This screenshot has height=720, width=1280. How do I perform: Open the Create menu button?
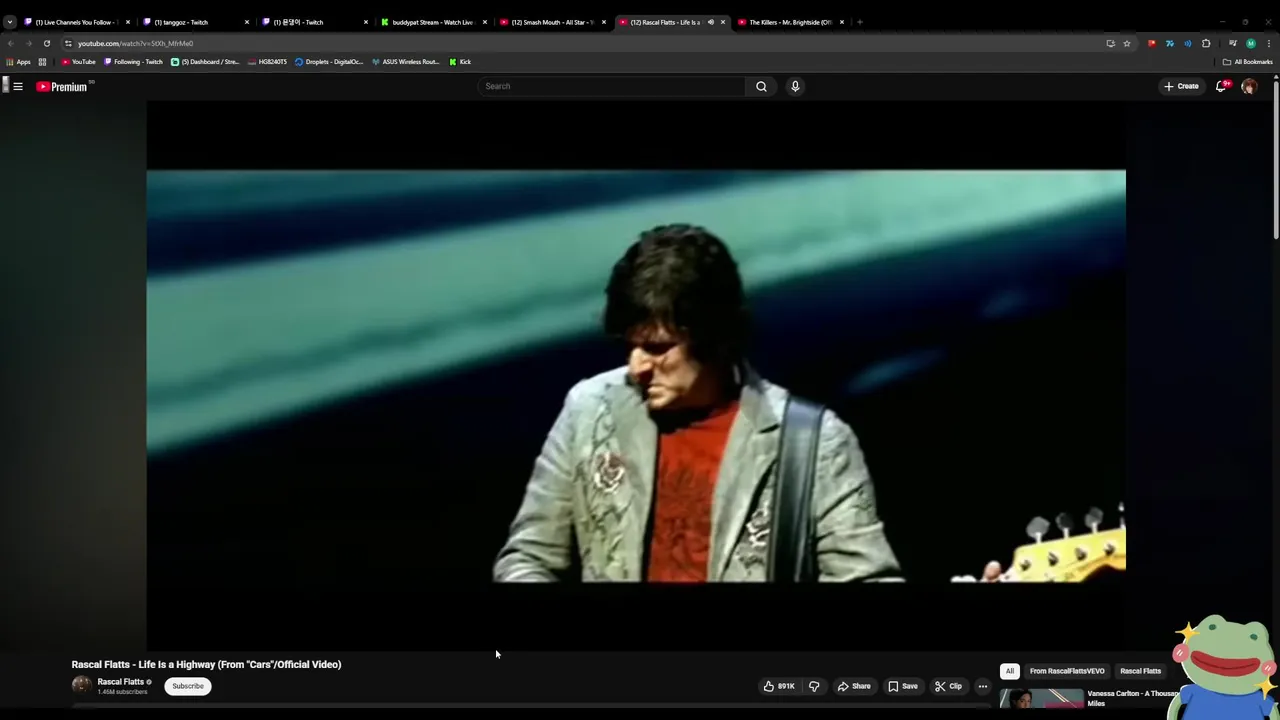click(x=1181, y=86)
